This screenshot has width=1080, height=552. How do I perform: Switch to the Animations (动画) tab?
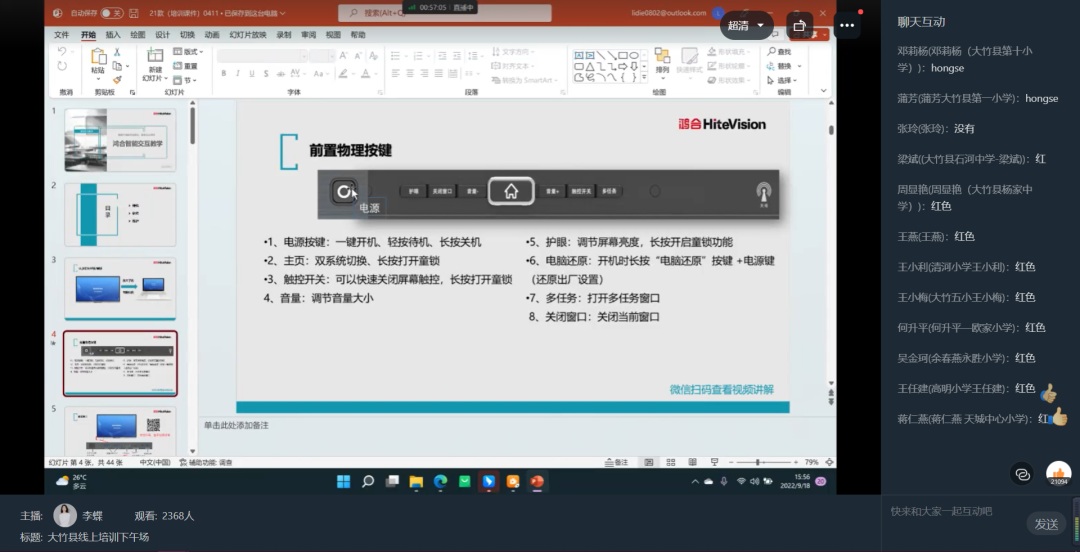212,35
